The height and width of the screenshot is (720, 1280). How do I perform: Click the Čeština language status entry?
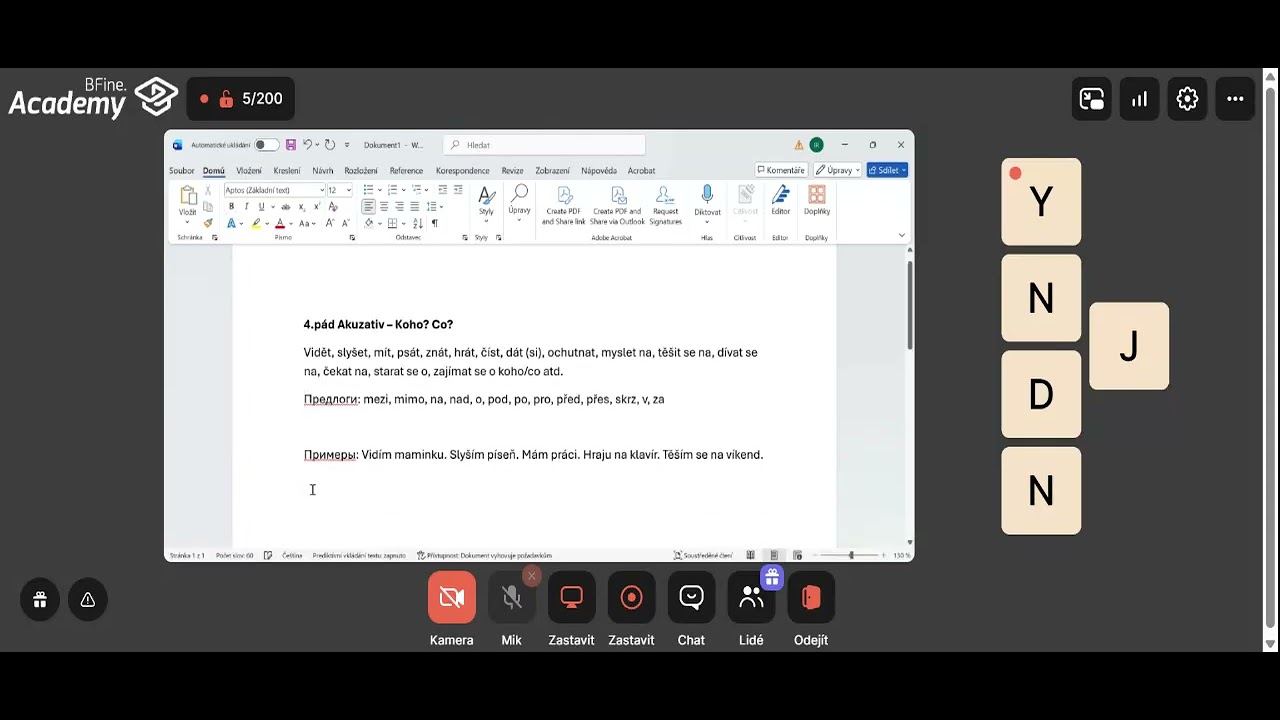pos(292,555)
